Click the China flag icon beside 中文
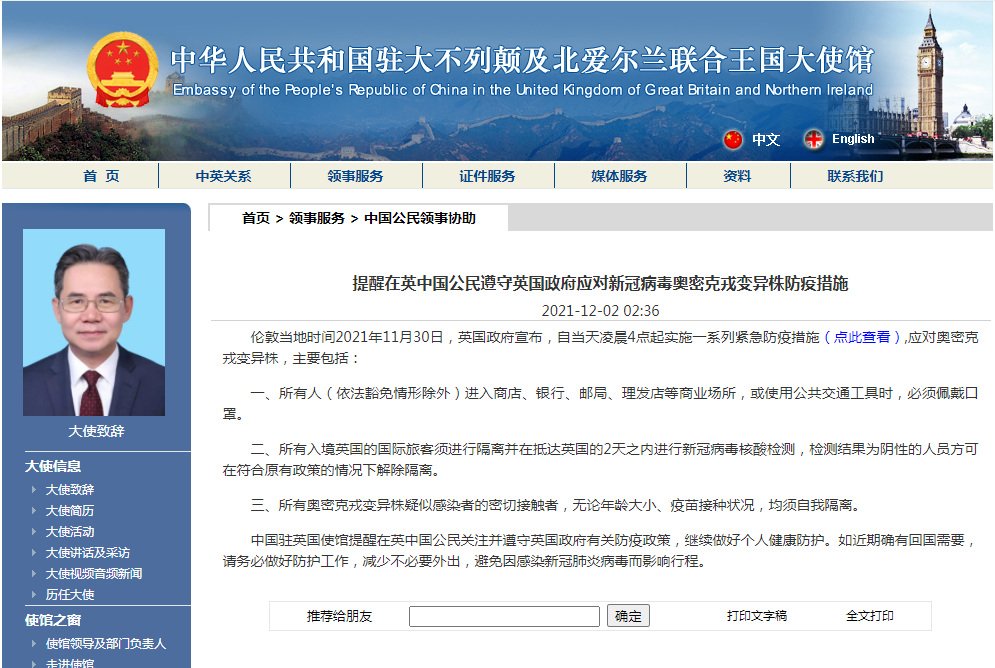Image resolution: width=995 pixels, height=668 pixels. [733, 140]
